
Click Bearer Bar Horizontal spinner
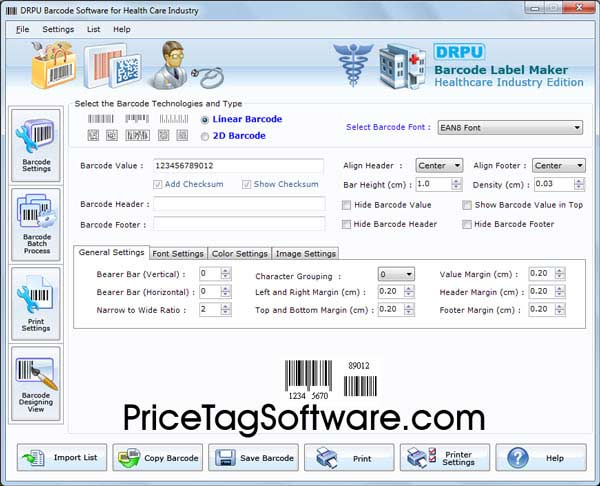pyautogui.click(x=225, y=292)
